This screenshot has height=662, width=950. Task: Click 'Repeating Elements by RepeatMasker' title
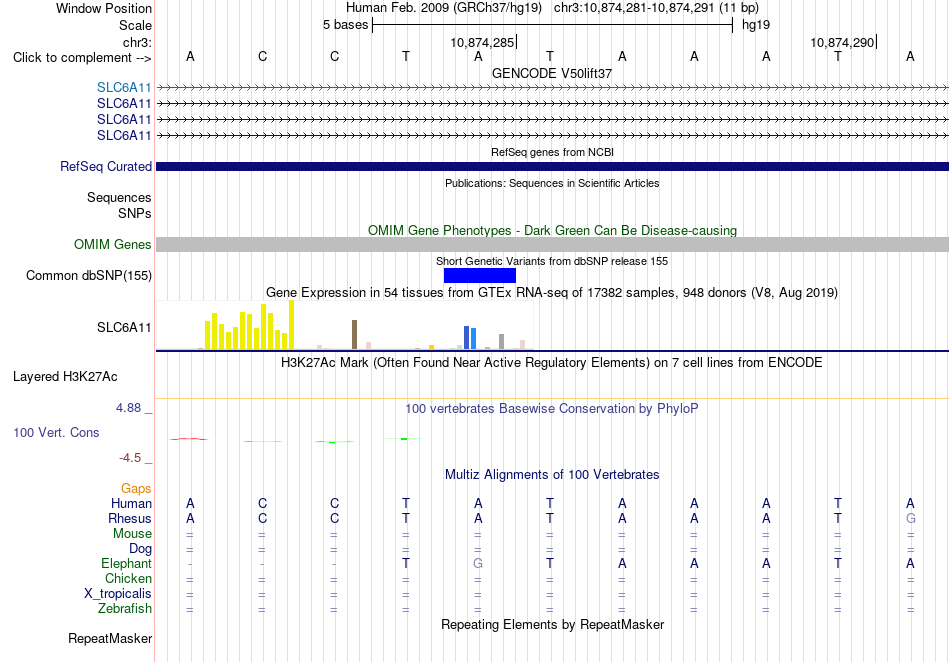[552, 624]
